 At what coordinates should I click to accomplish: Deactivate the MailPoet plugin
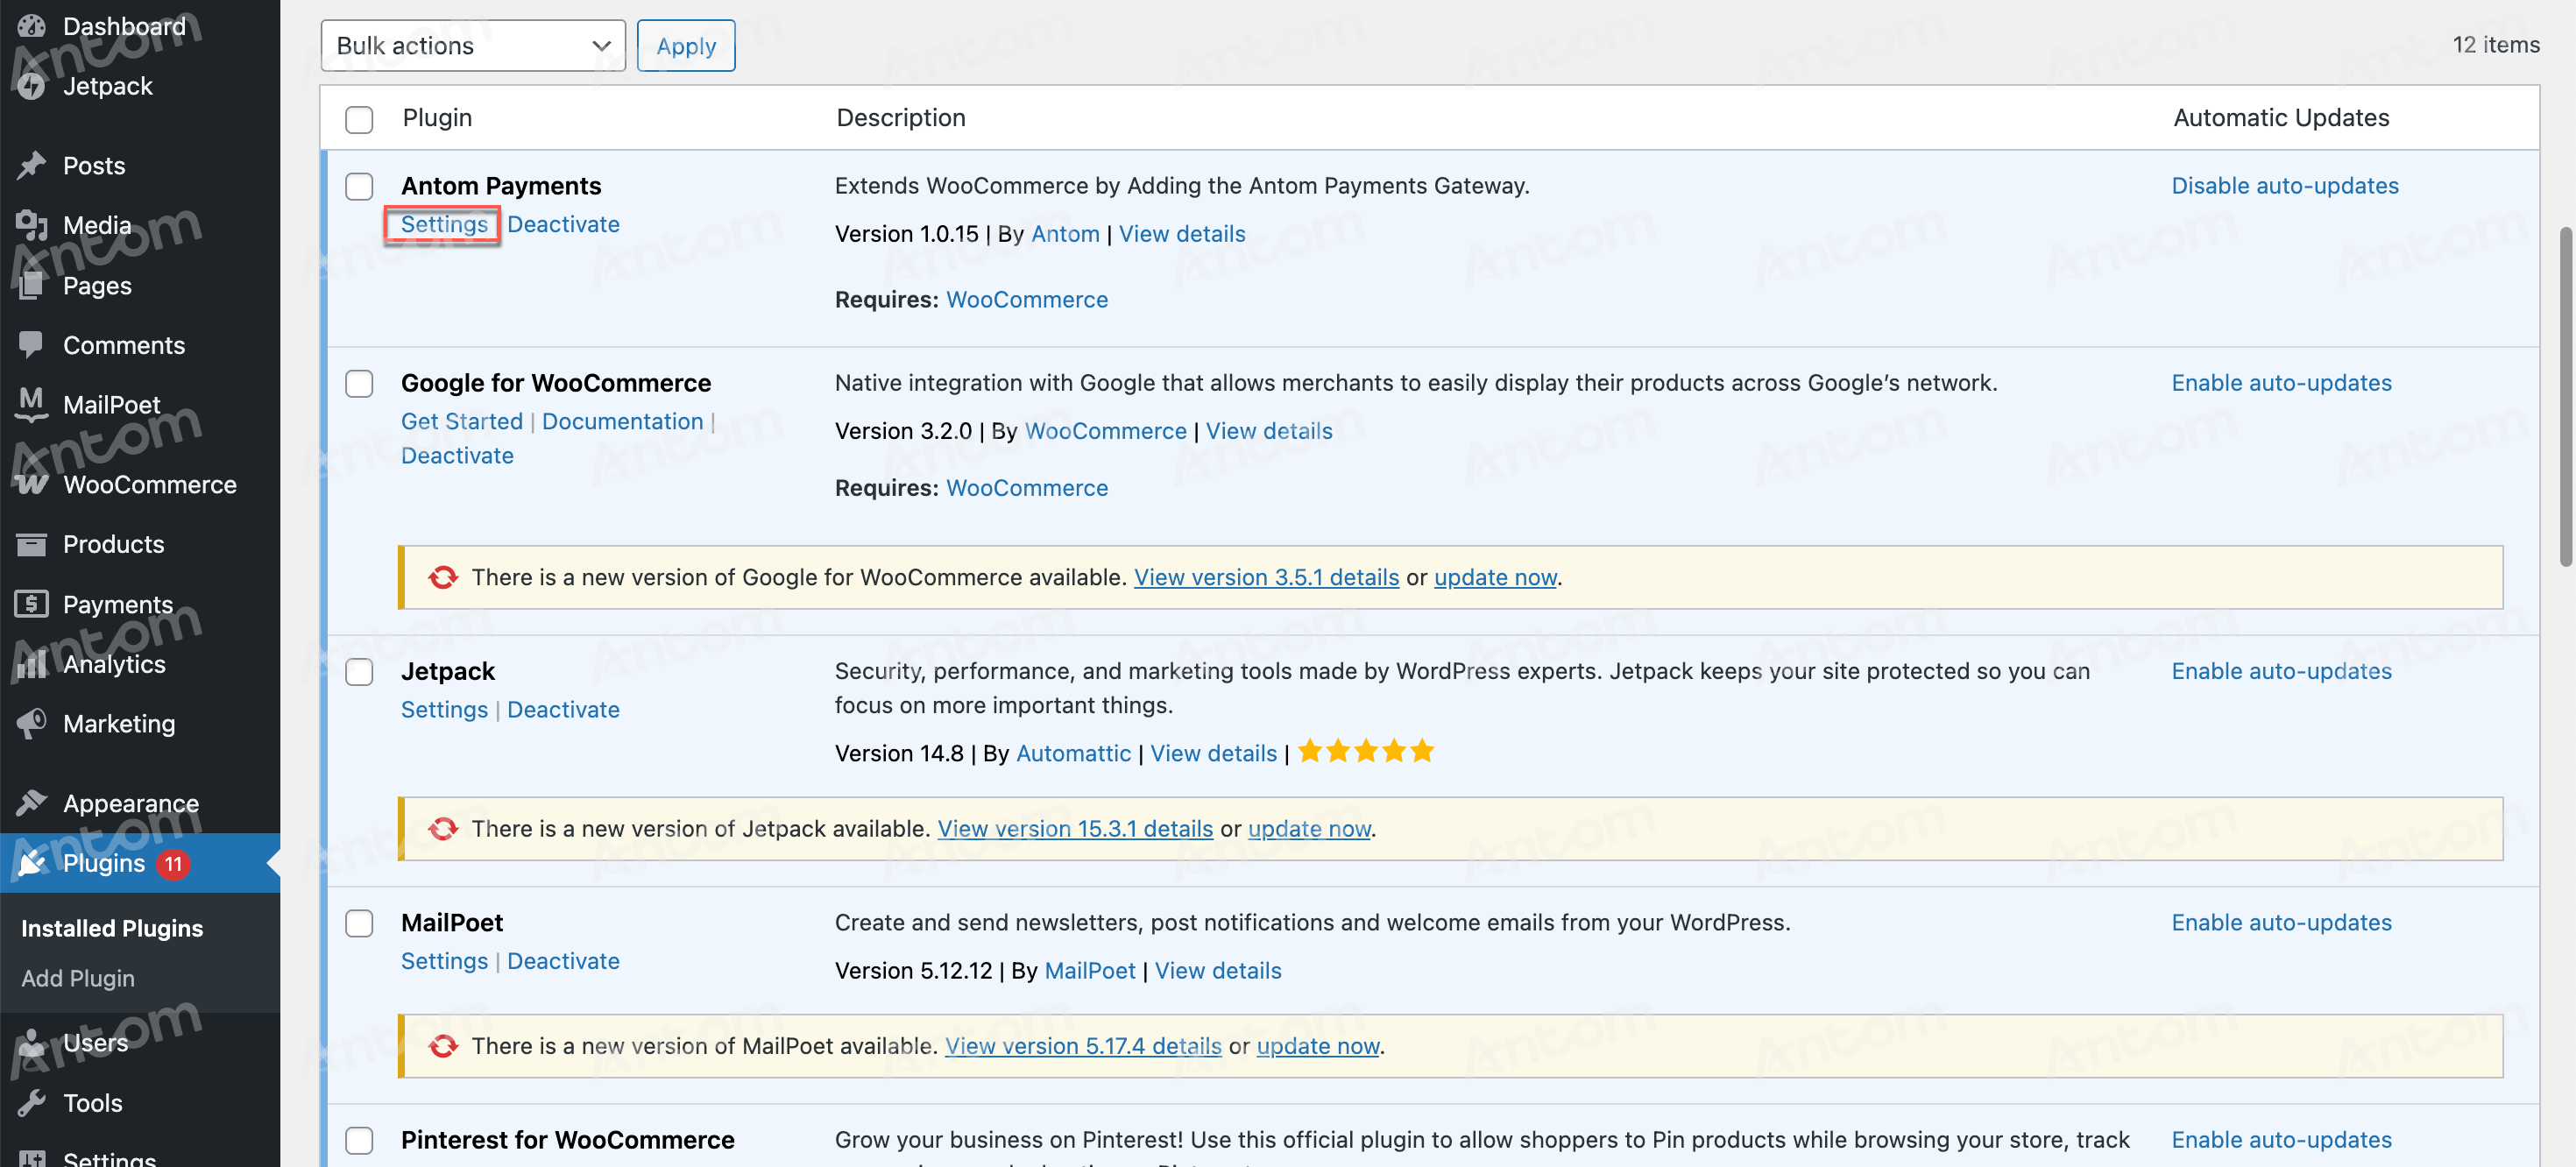(563, 961)
